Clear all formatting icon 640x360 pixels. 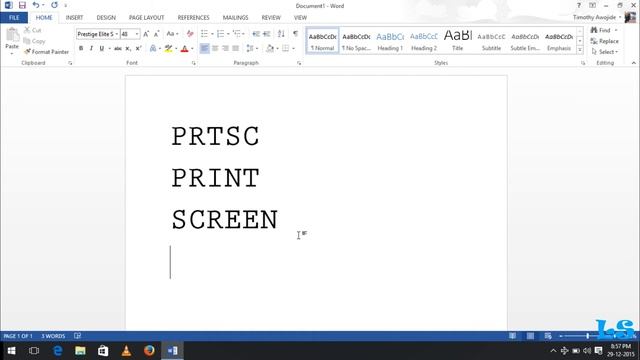190,34
